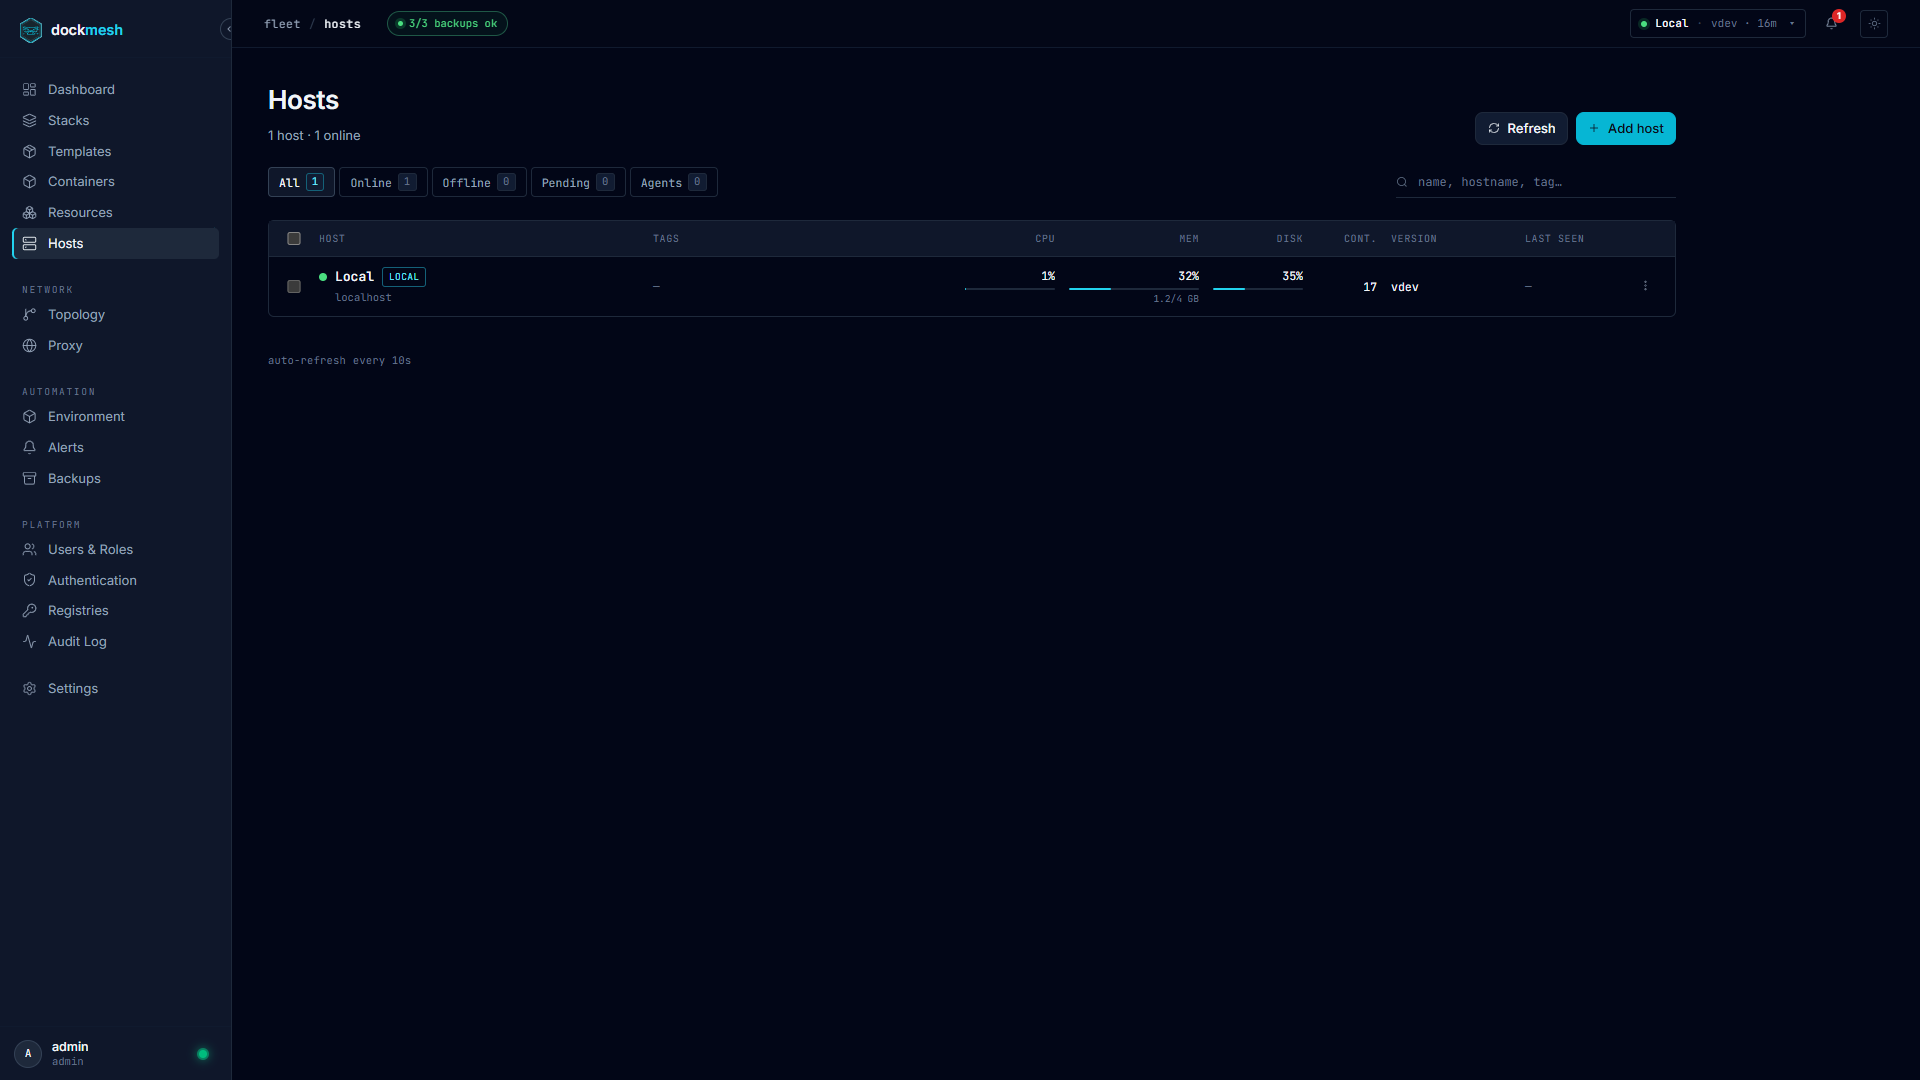This screenshot has width=1920, height=1080.
Task: Click the Templates box icon
Action: coord(30,151)
